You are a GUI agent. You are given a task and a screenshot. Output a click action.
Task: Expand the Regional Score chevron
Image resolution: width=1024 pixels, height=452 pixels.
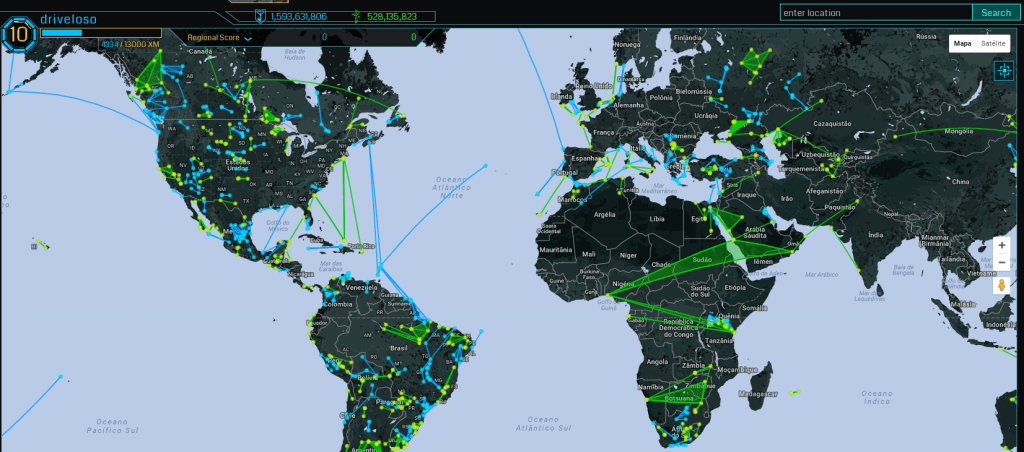(248, 38)
